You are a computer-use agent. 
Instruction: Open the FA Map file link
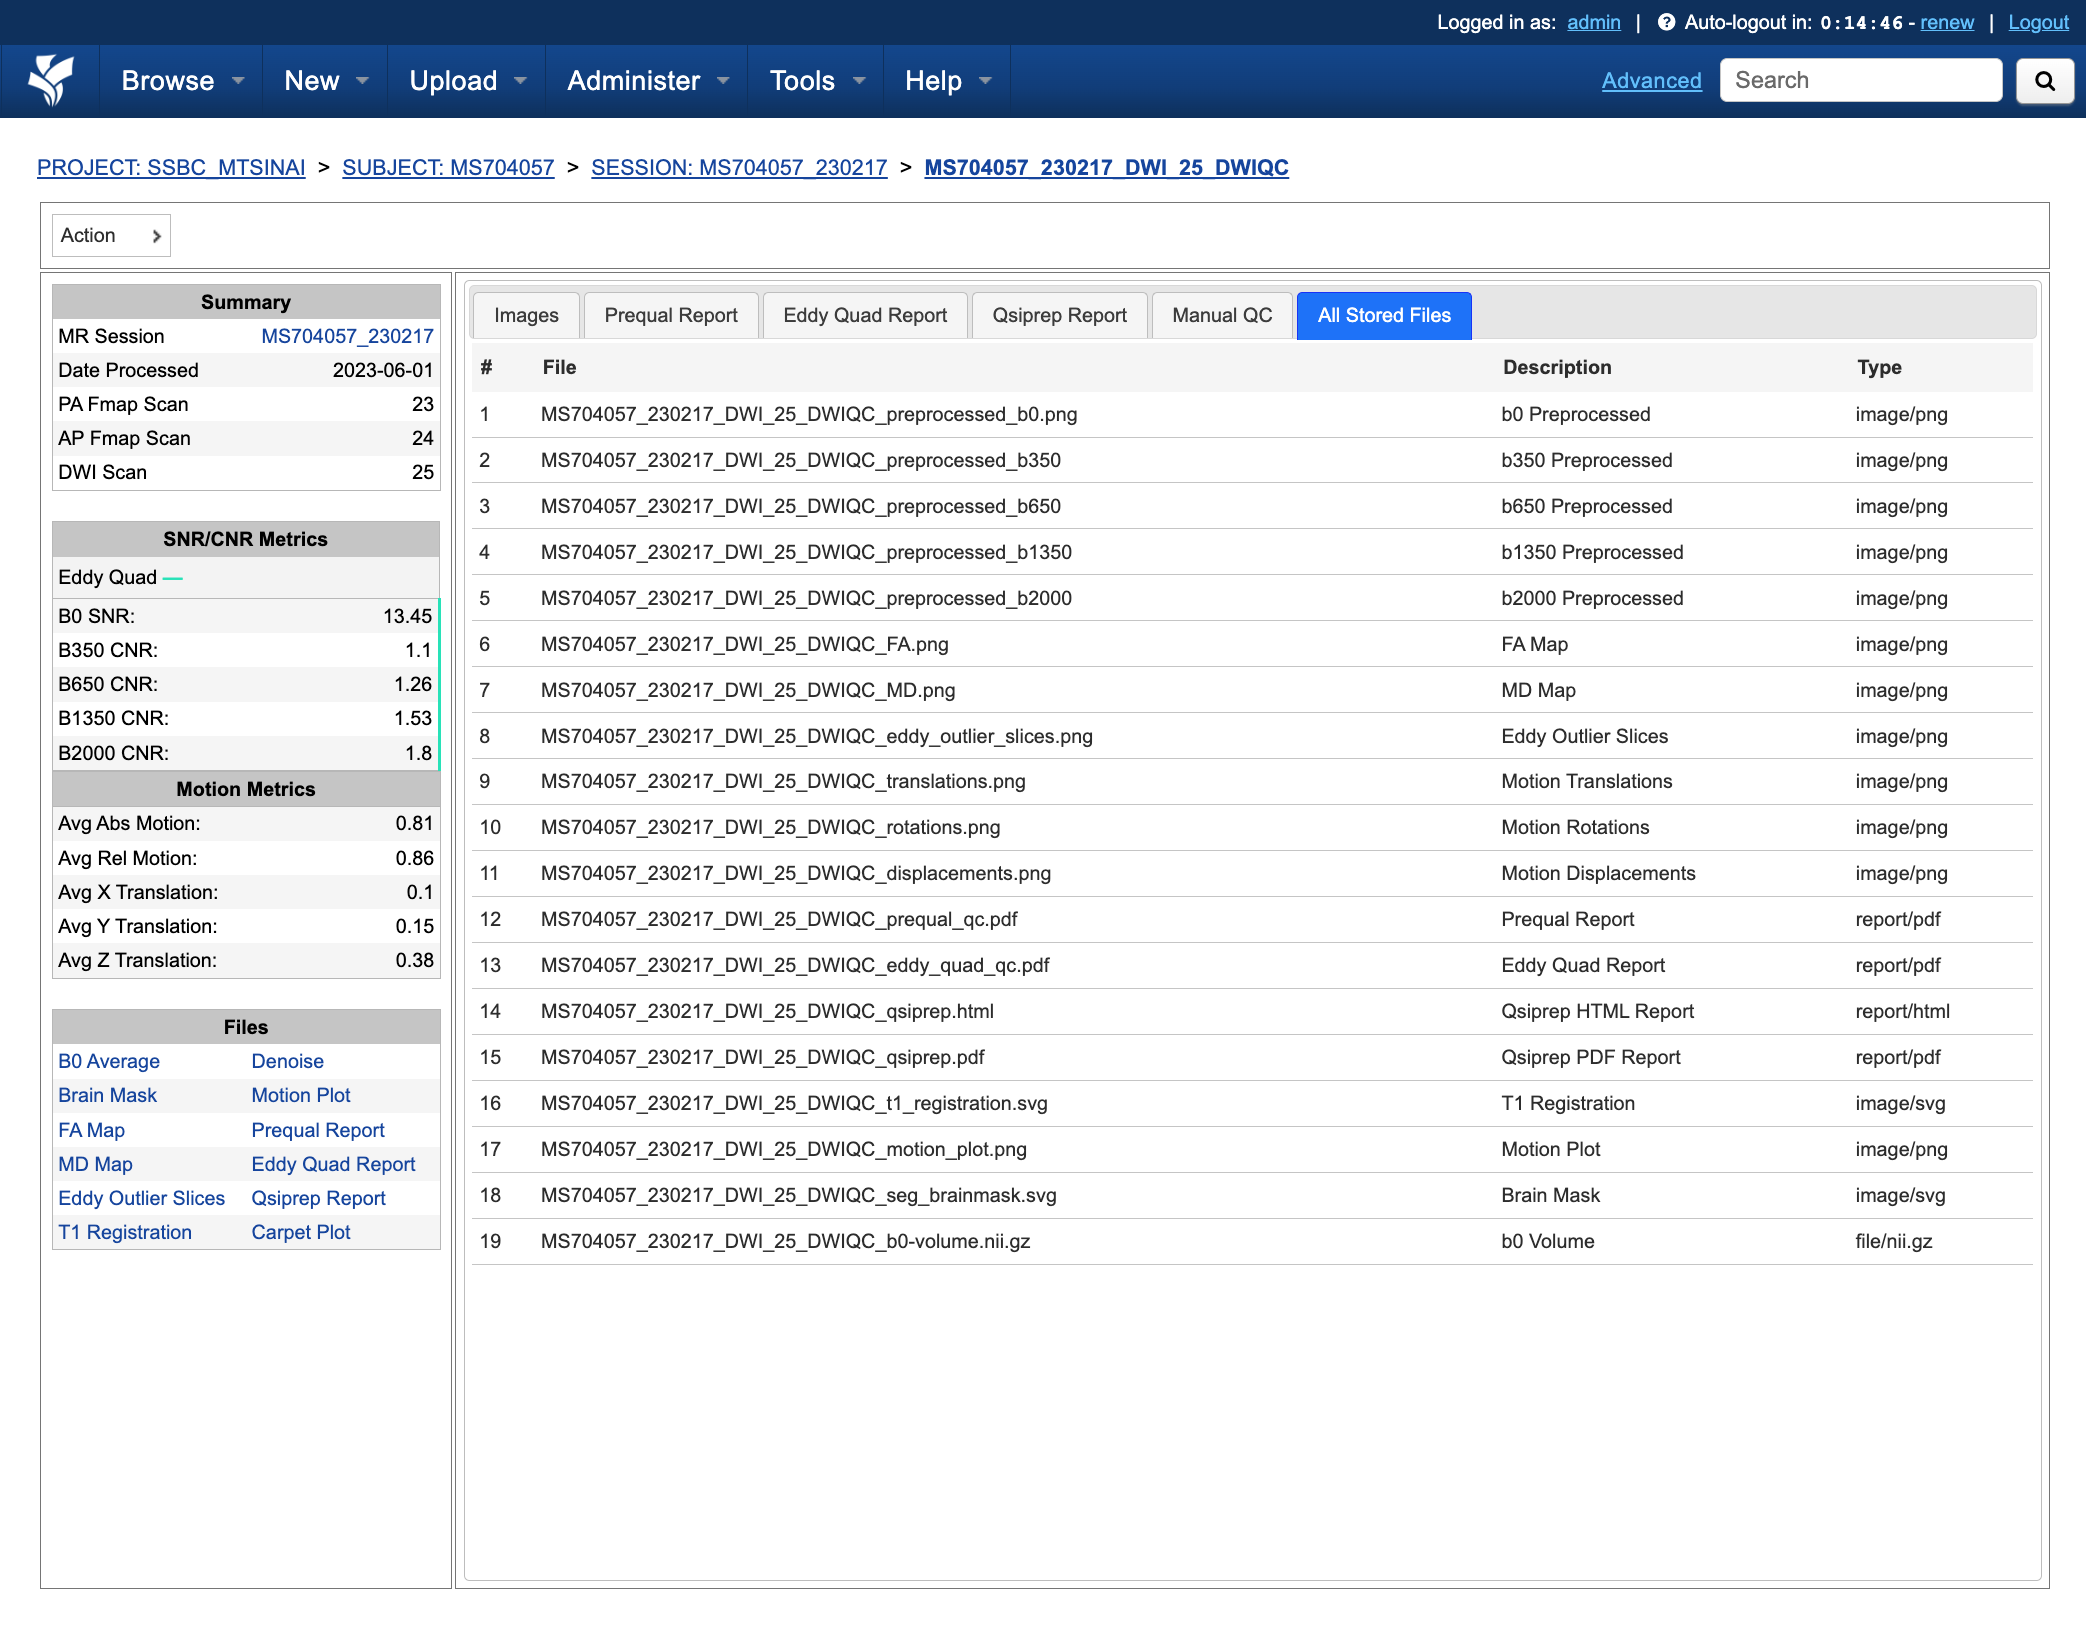(x=91, y=1130)
